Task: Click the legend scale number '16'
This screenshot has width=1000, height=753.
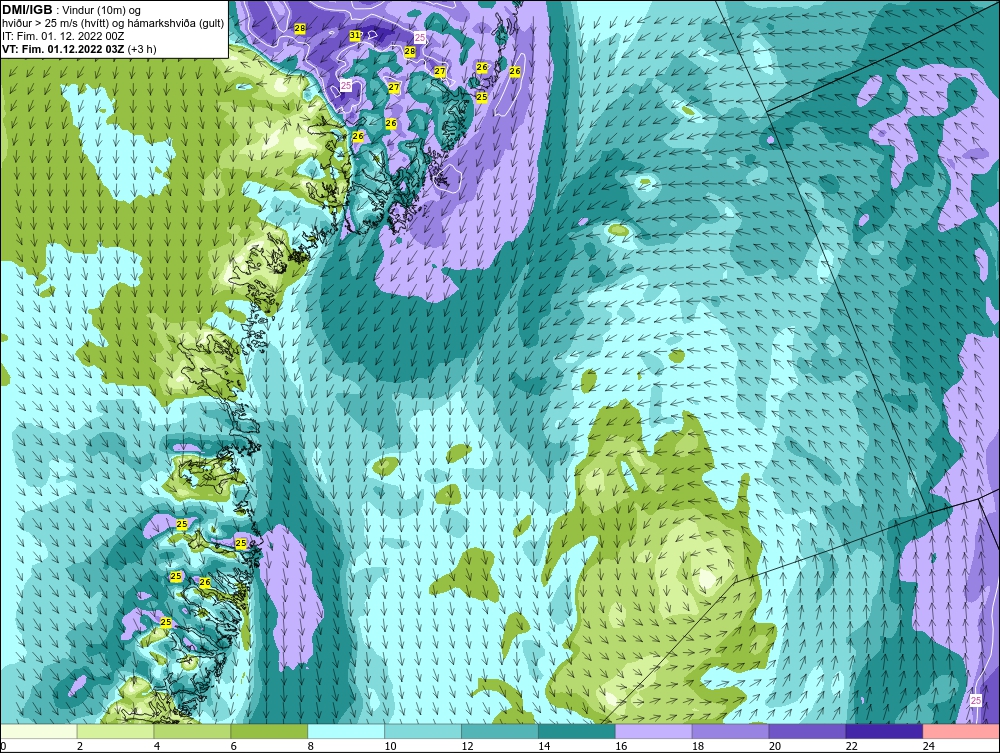Action: click(621, 746)
